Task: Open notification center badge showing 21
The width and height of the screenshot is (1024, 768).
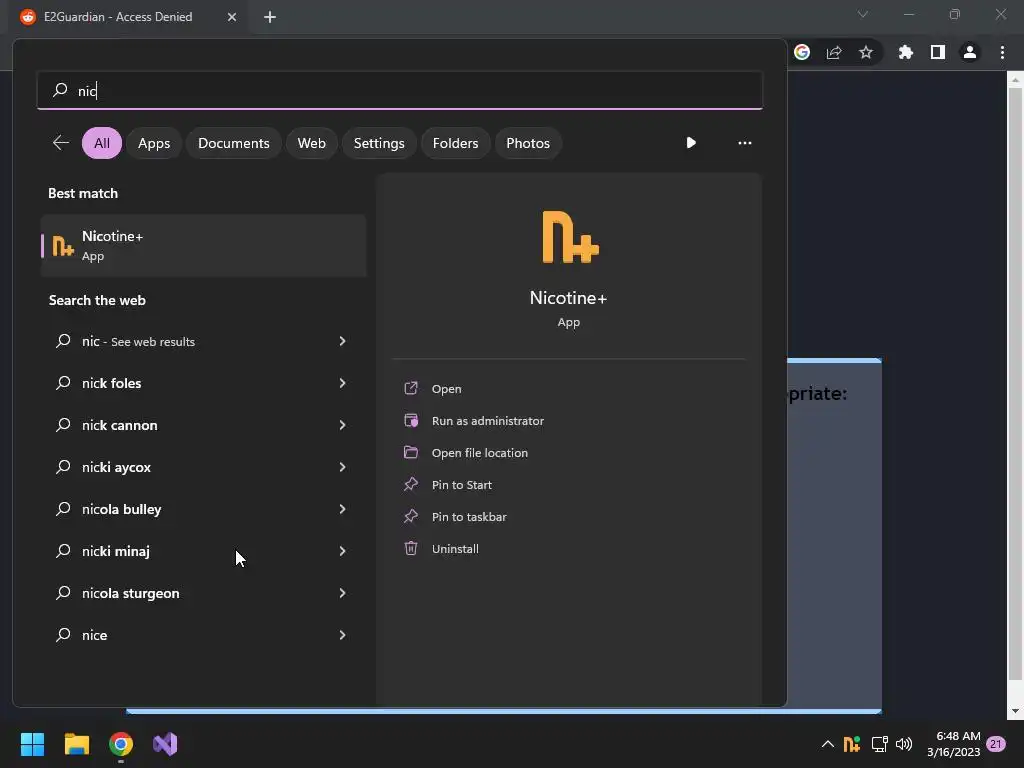Action: coord(996,744)
